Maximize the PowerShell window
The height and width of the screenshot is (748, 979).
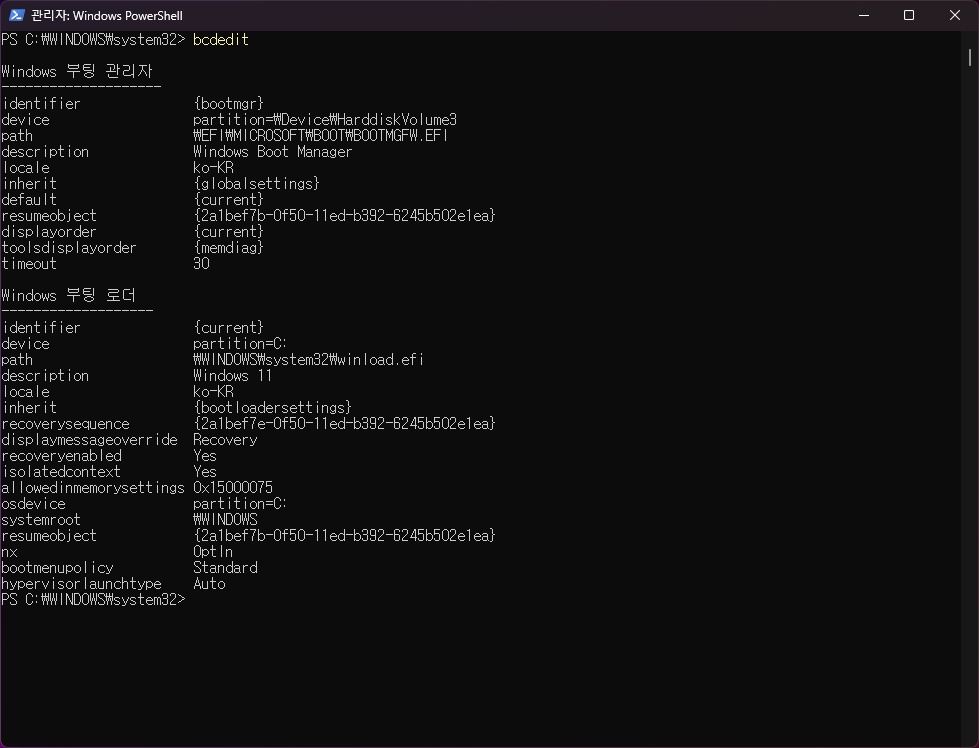[x=909, y=15]
